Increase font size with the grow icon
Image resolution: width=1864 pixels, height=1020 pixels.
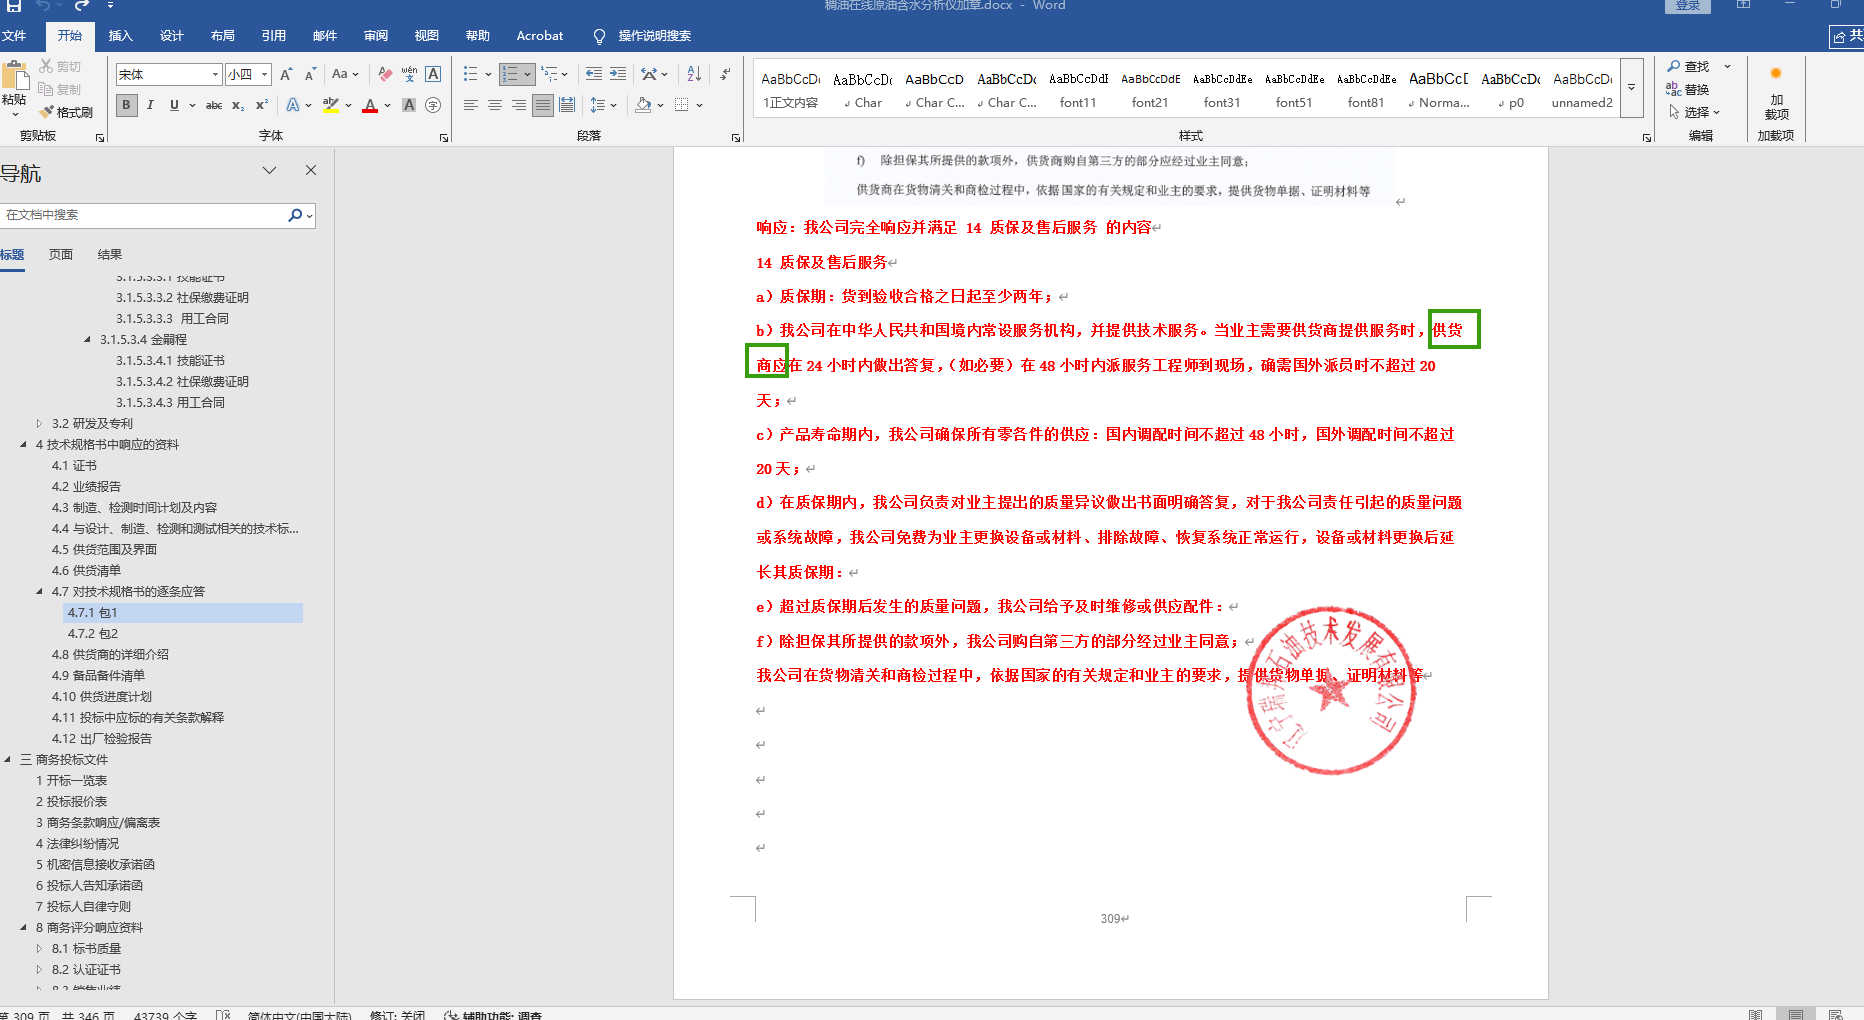point(286,74)
